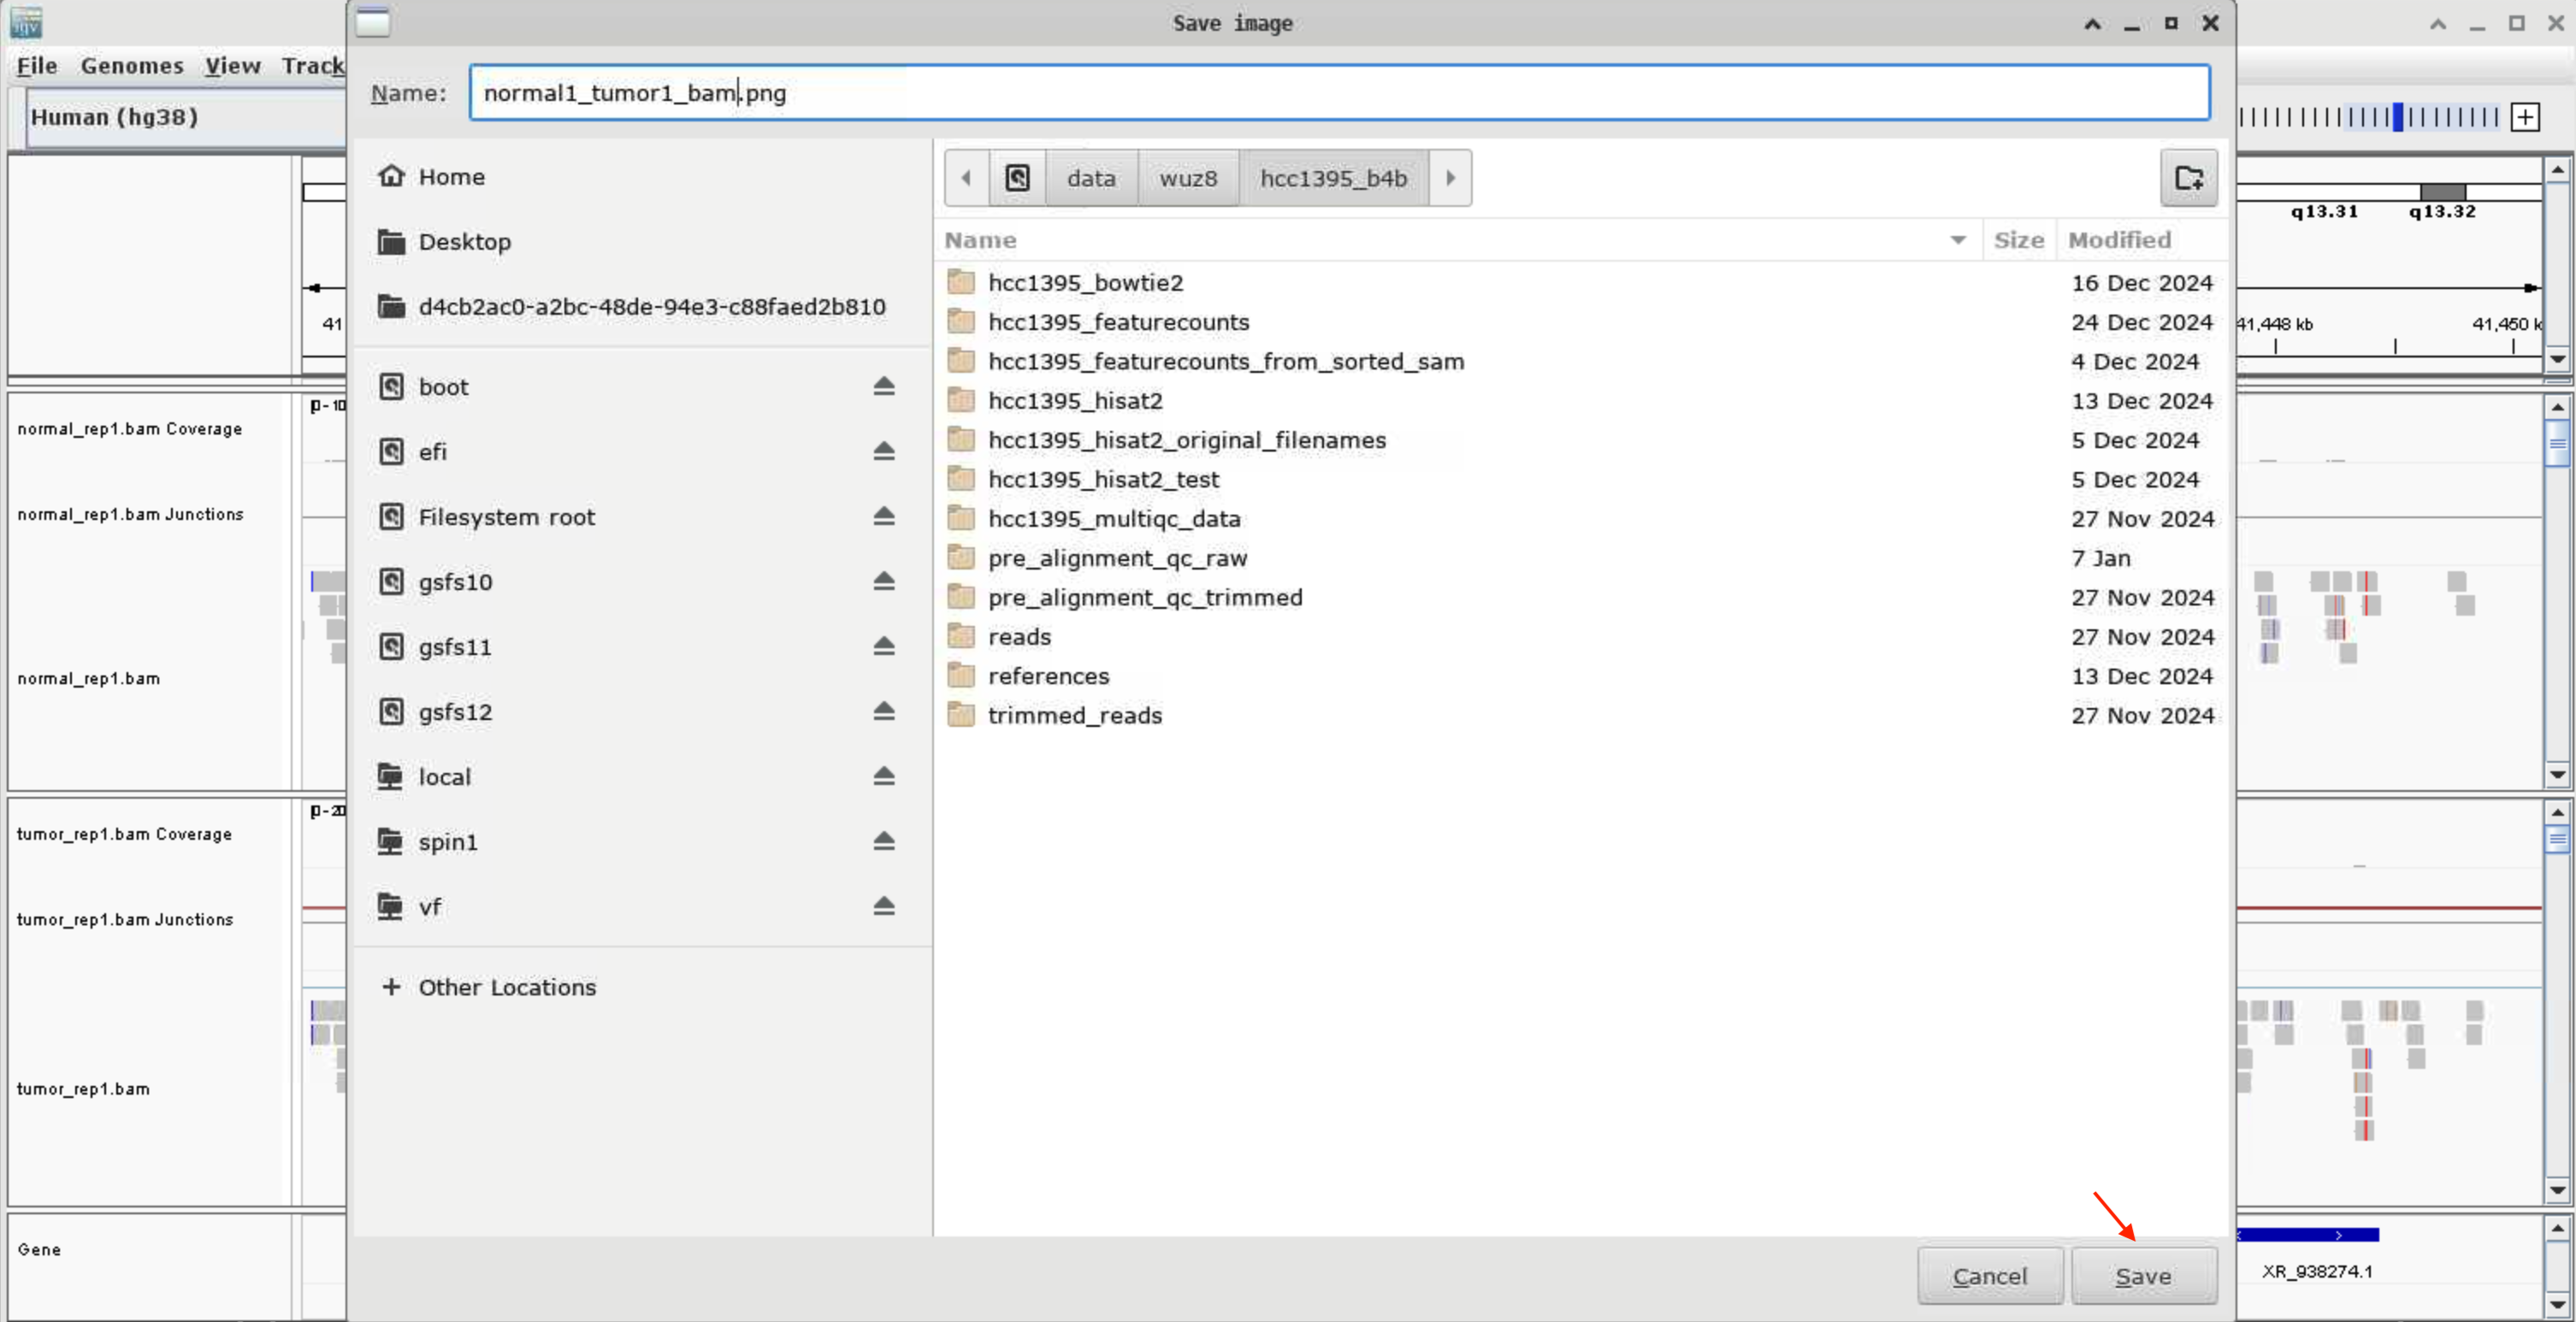Navigate back with left path arrow
This screenshot has height=1322, width=2576.
(966, 178)
